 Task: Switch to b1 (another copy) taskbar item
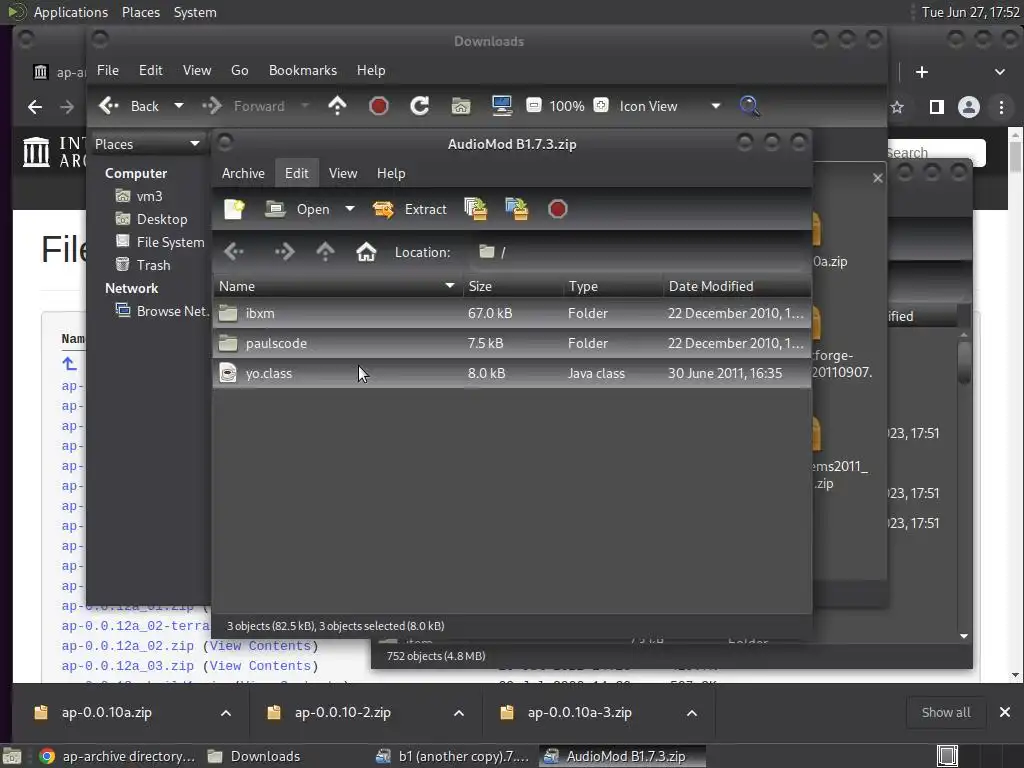pyautogui.click(x=453, y=756)
